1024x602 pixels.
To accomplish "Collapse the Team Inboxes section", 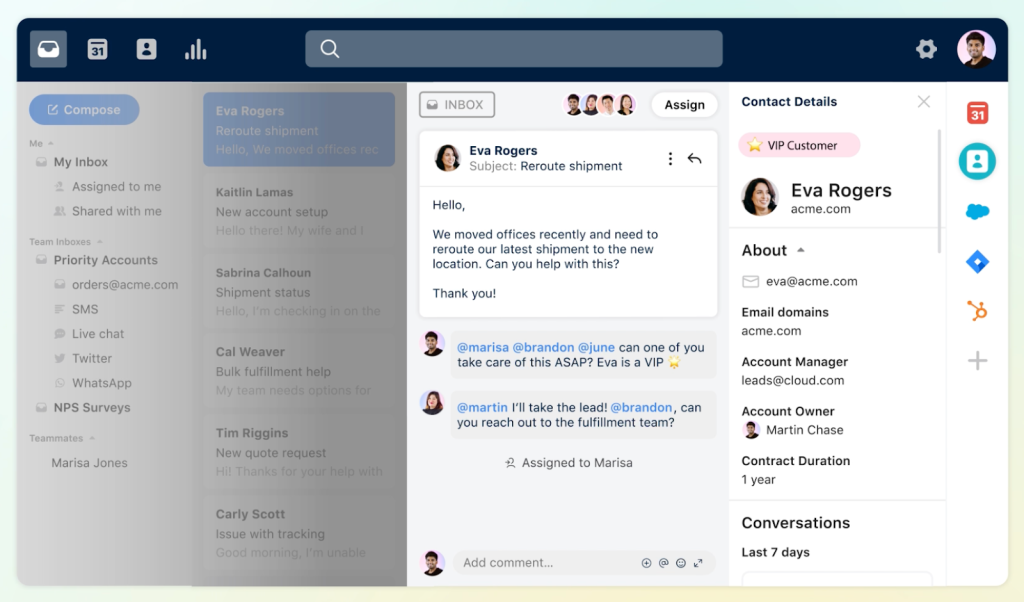I will point(99,242).
